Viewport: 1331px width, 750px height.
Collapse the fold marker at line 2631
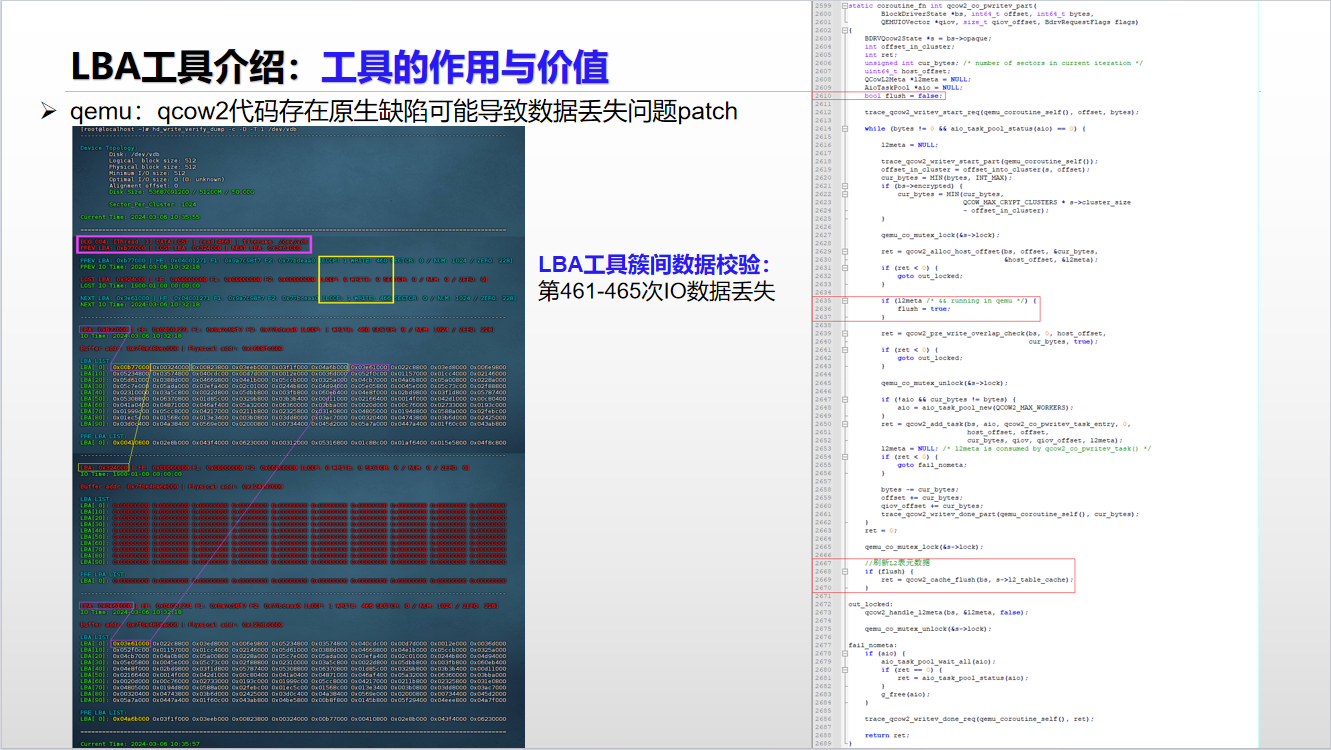pyautogui.click(x=845, y=267)
